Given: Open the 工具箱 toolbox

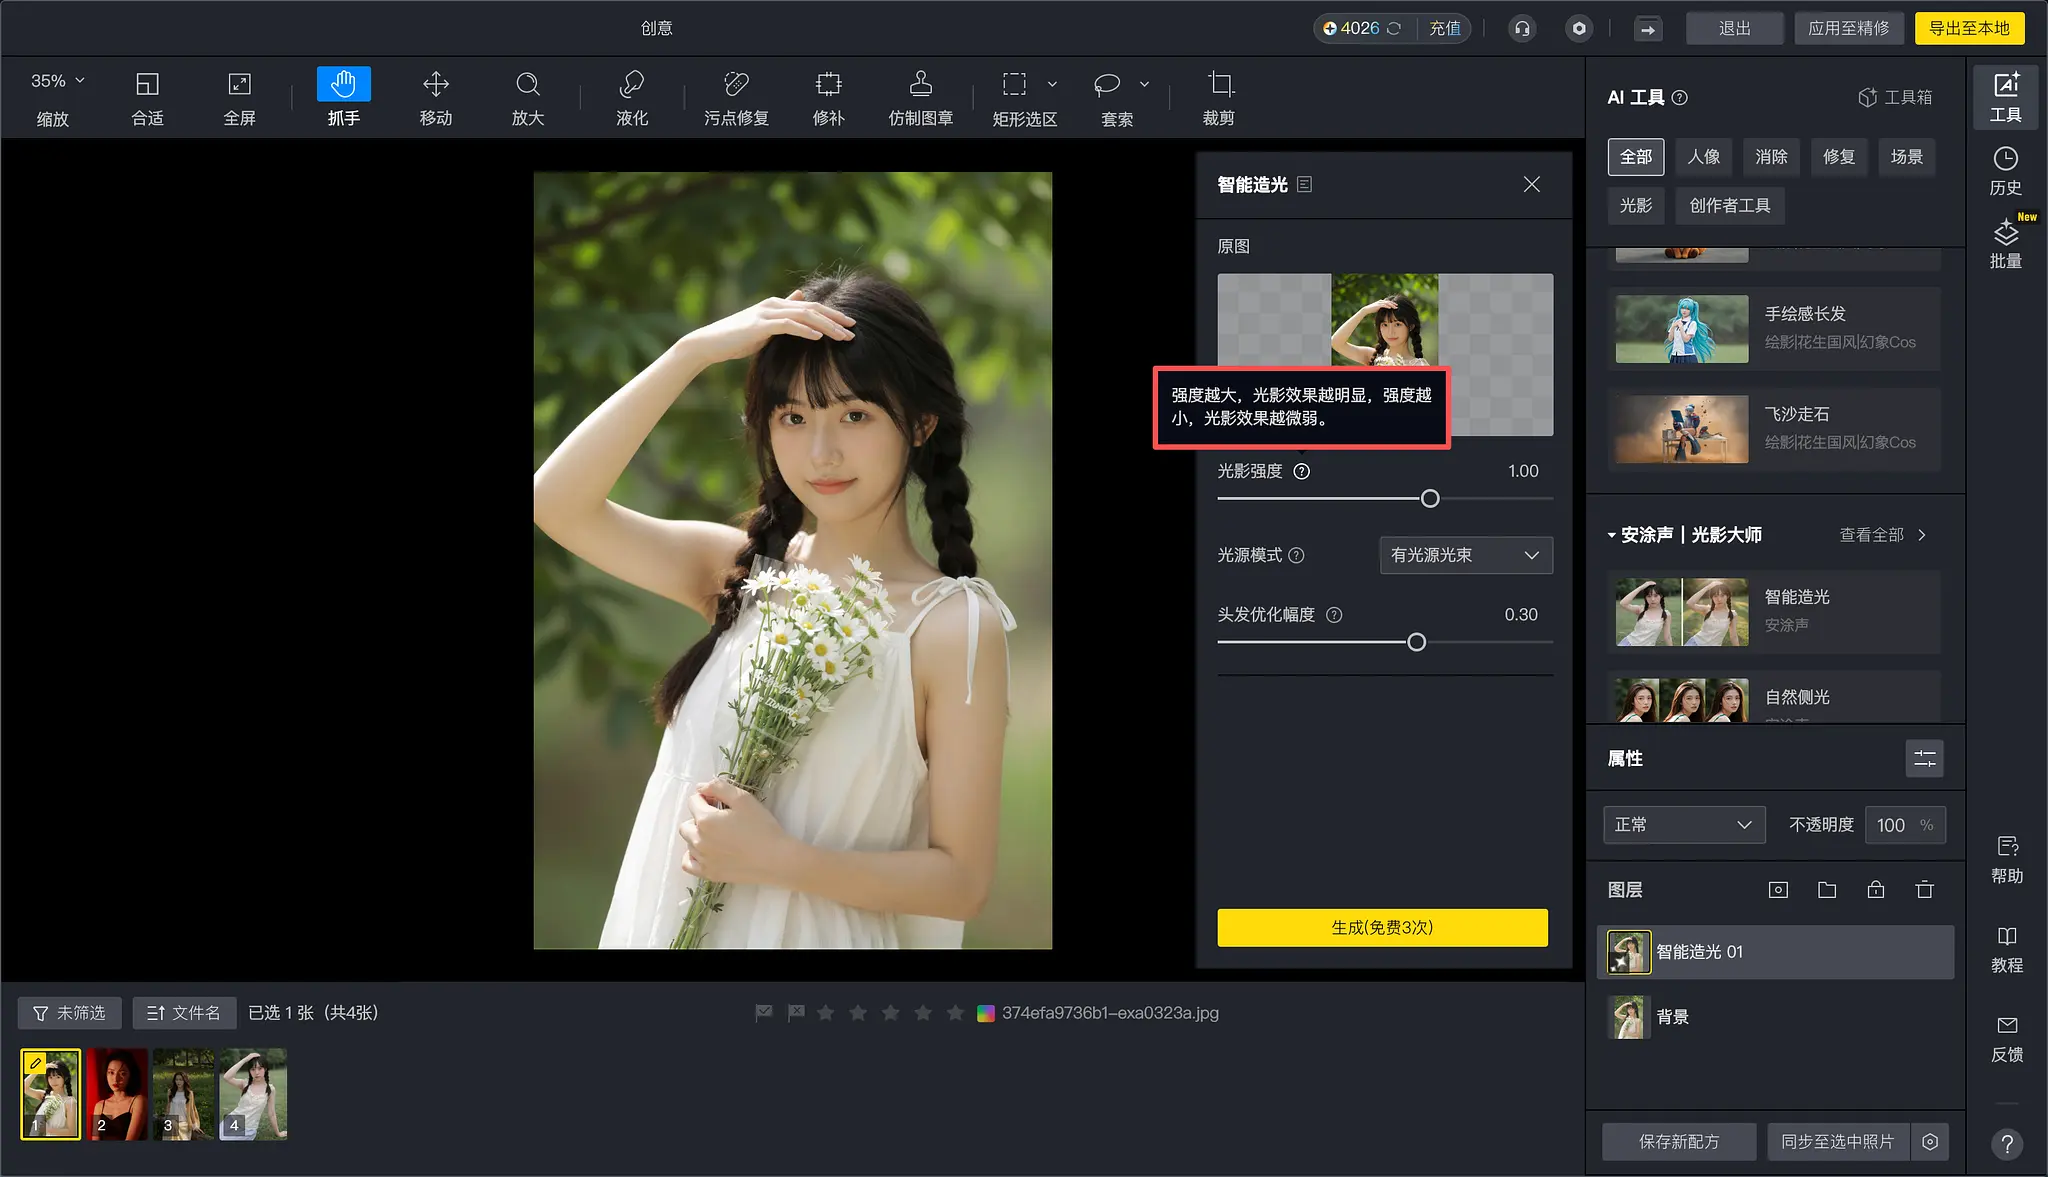Looking at the screenshot, I should point(1893,97).
